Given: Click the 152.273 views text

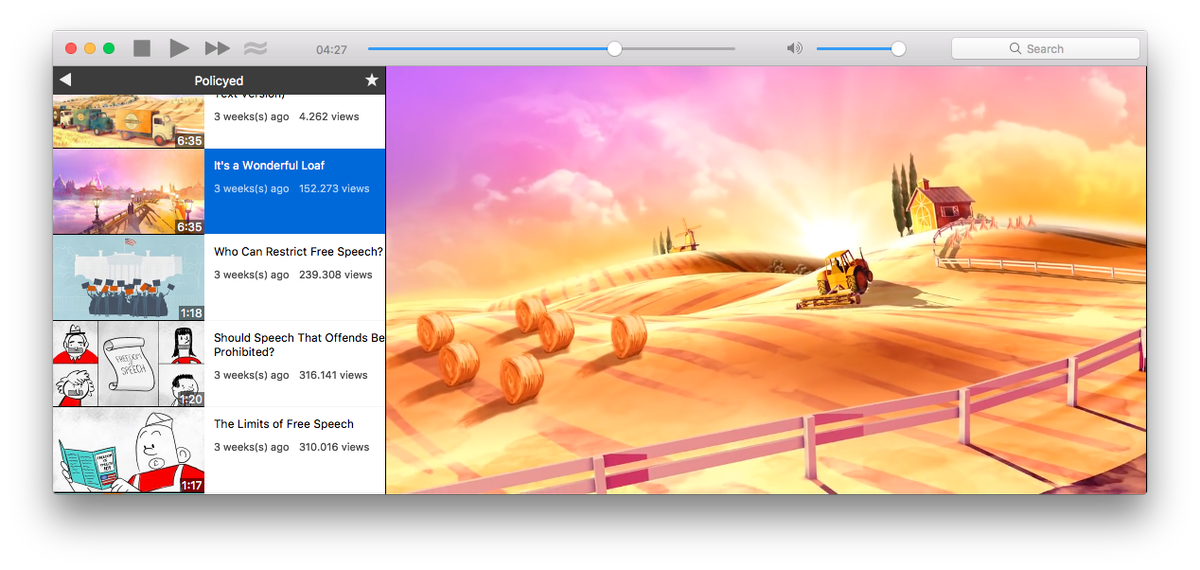Looking at the screenshot, I should 334,188.
